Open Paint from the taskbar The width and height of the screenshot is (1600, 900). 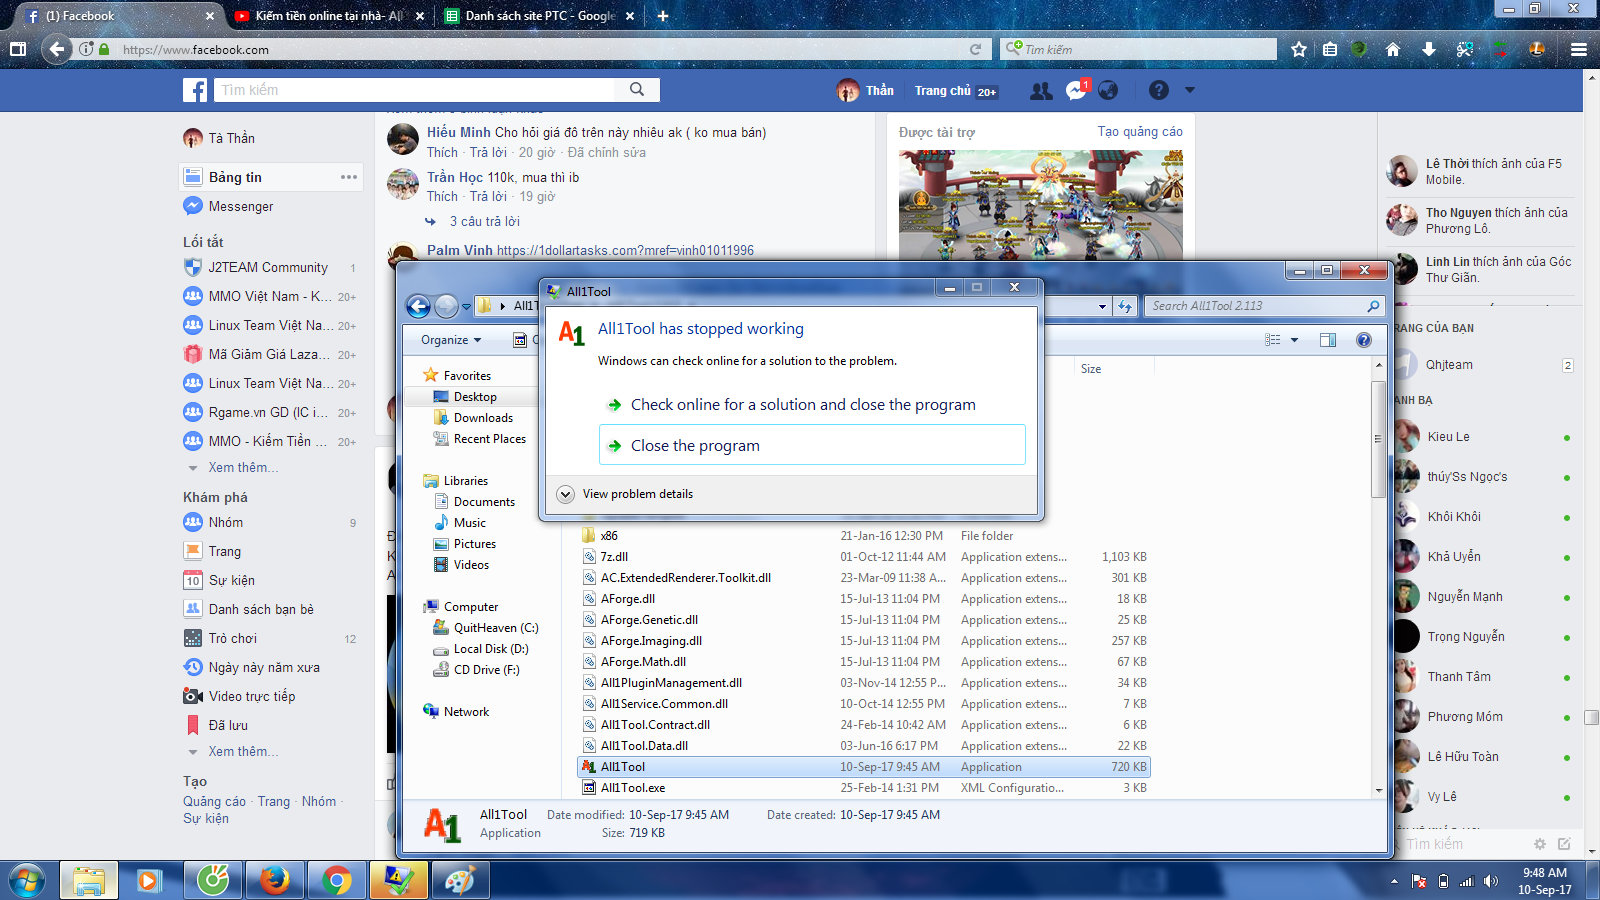click(460, 880)
